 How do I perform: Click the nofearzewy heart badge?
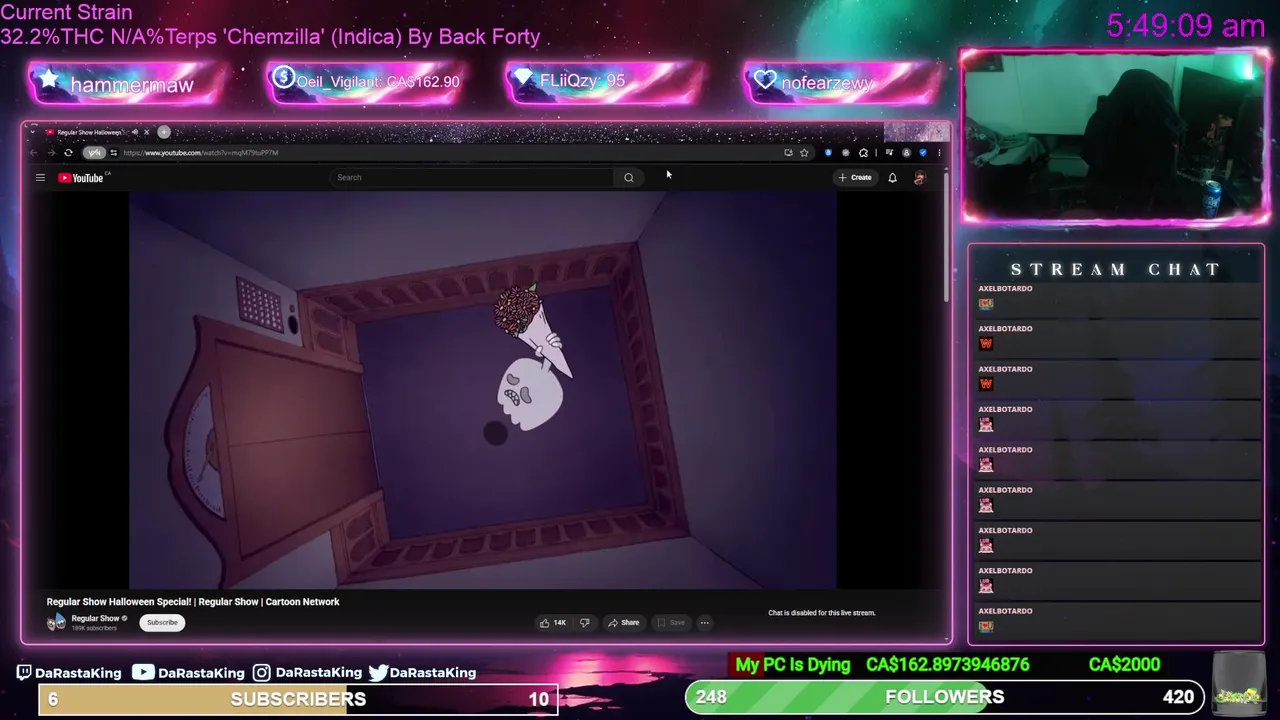(x=842, y=83)
